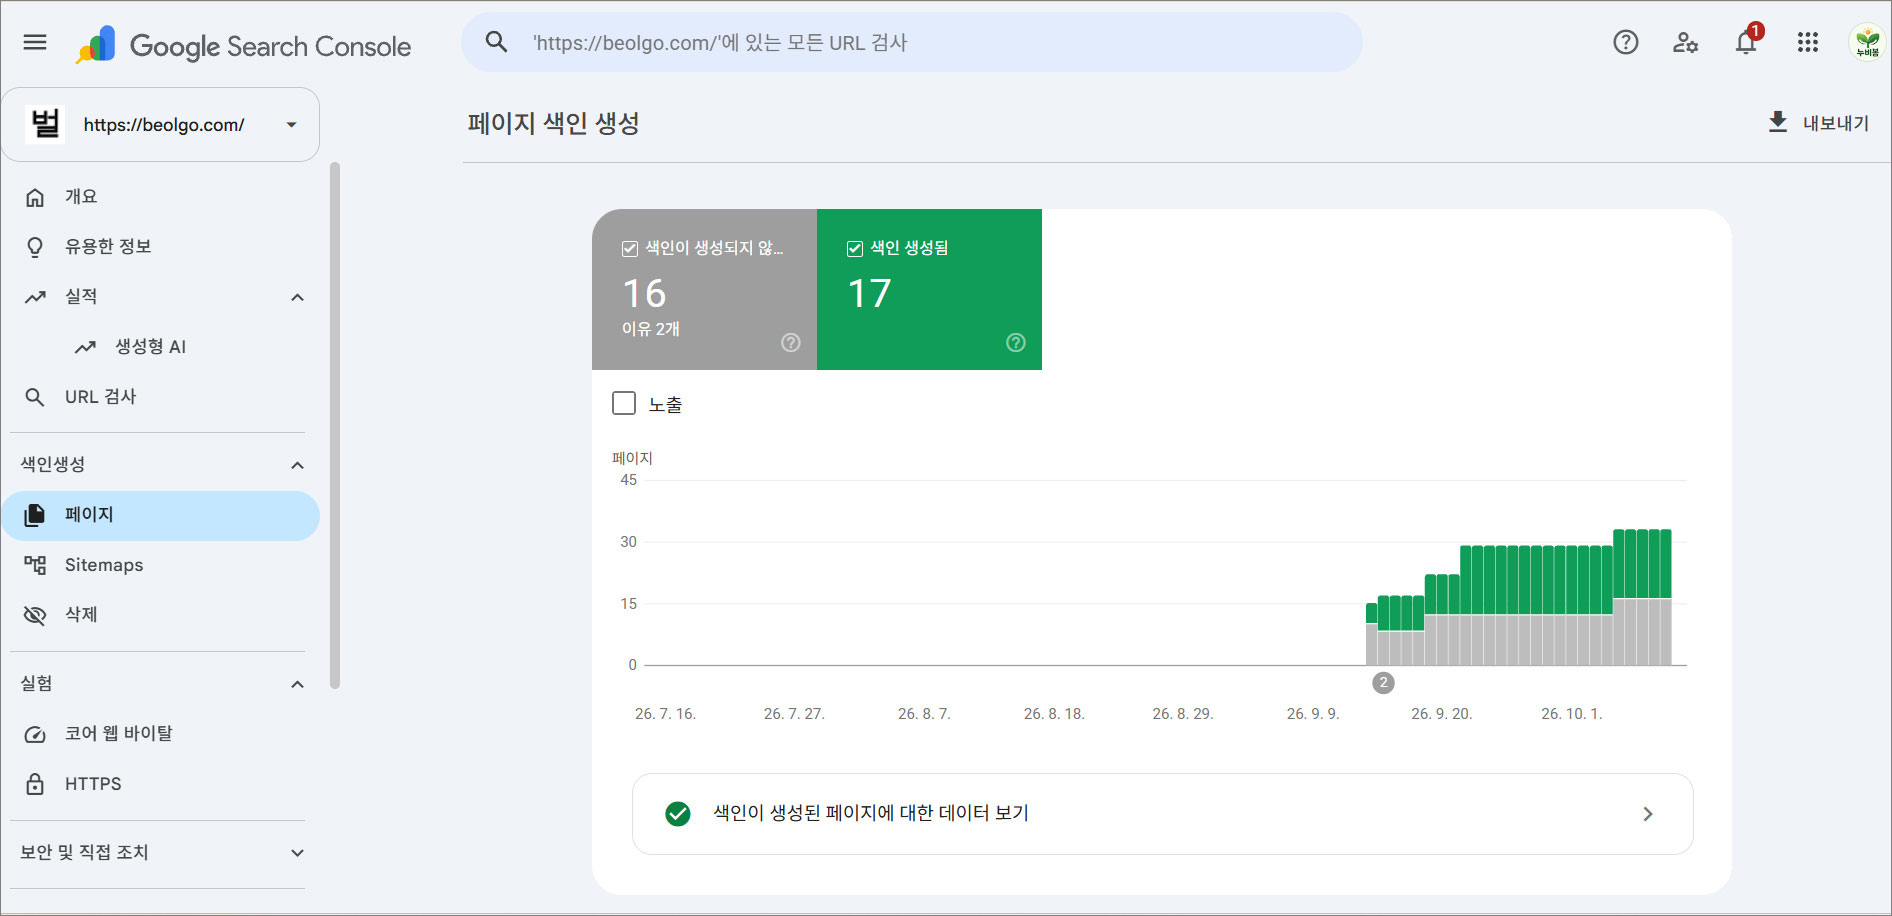Click the 색인생성 section header text
This screenshot has width=1892, height=916.
tap(53, 464)
